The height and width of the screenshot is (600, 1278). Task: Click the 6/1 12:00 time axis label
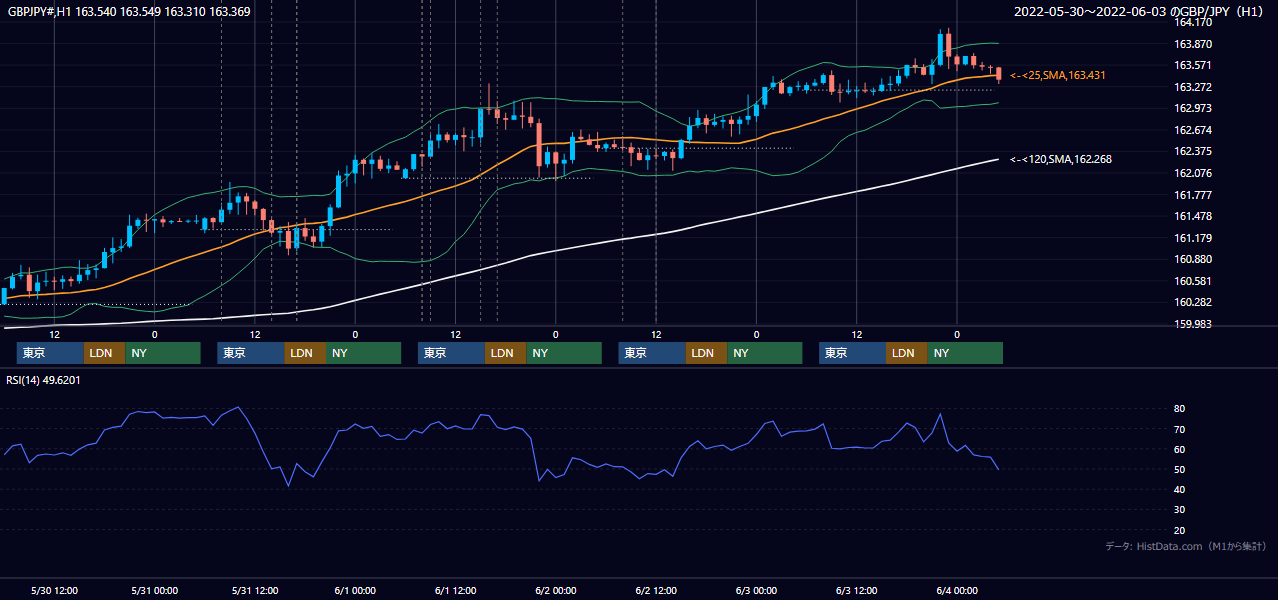point(455,590)
